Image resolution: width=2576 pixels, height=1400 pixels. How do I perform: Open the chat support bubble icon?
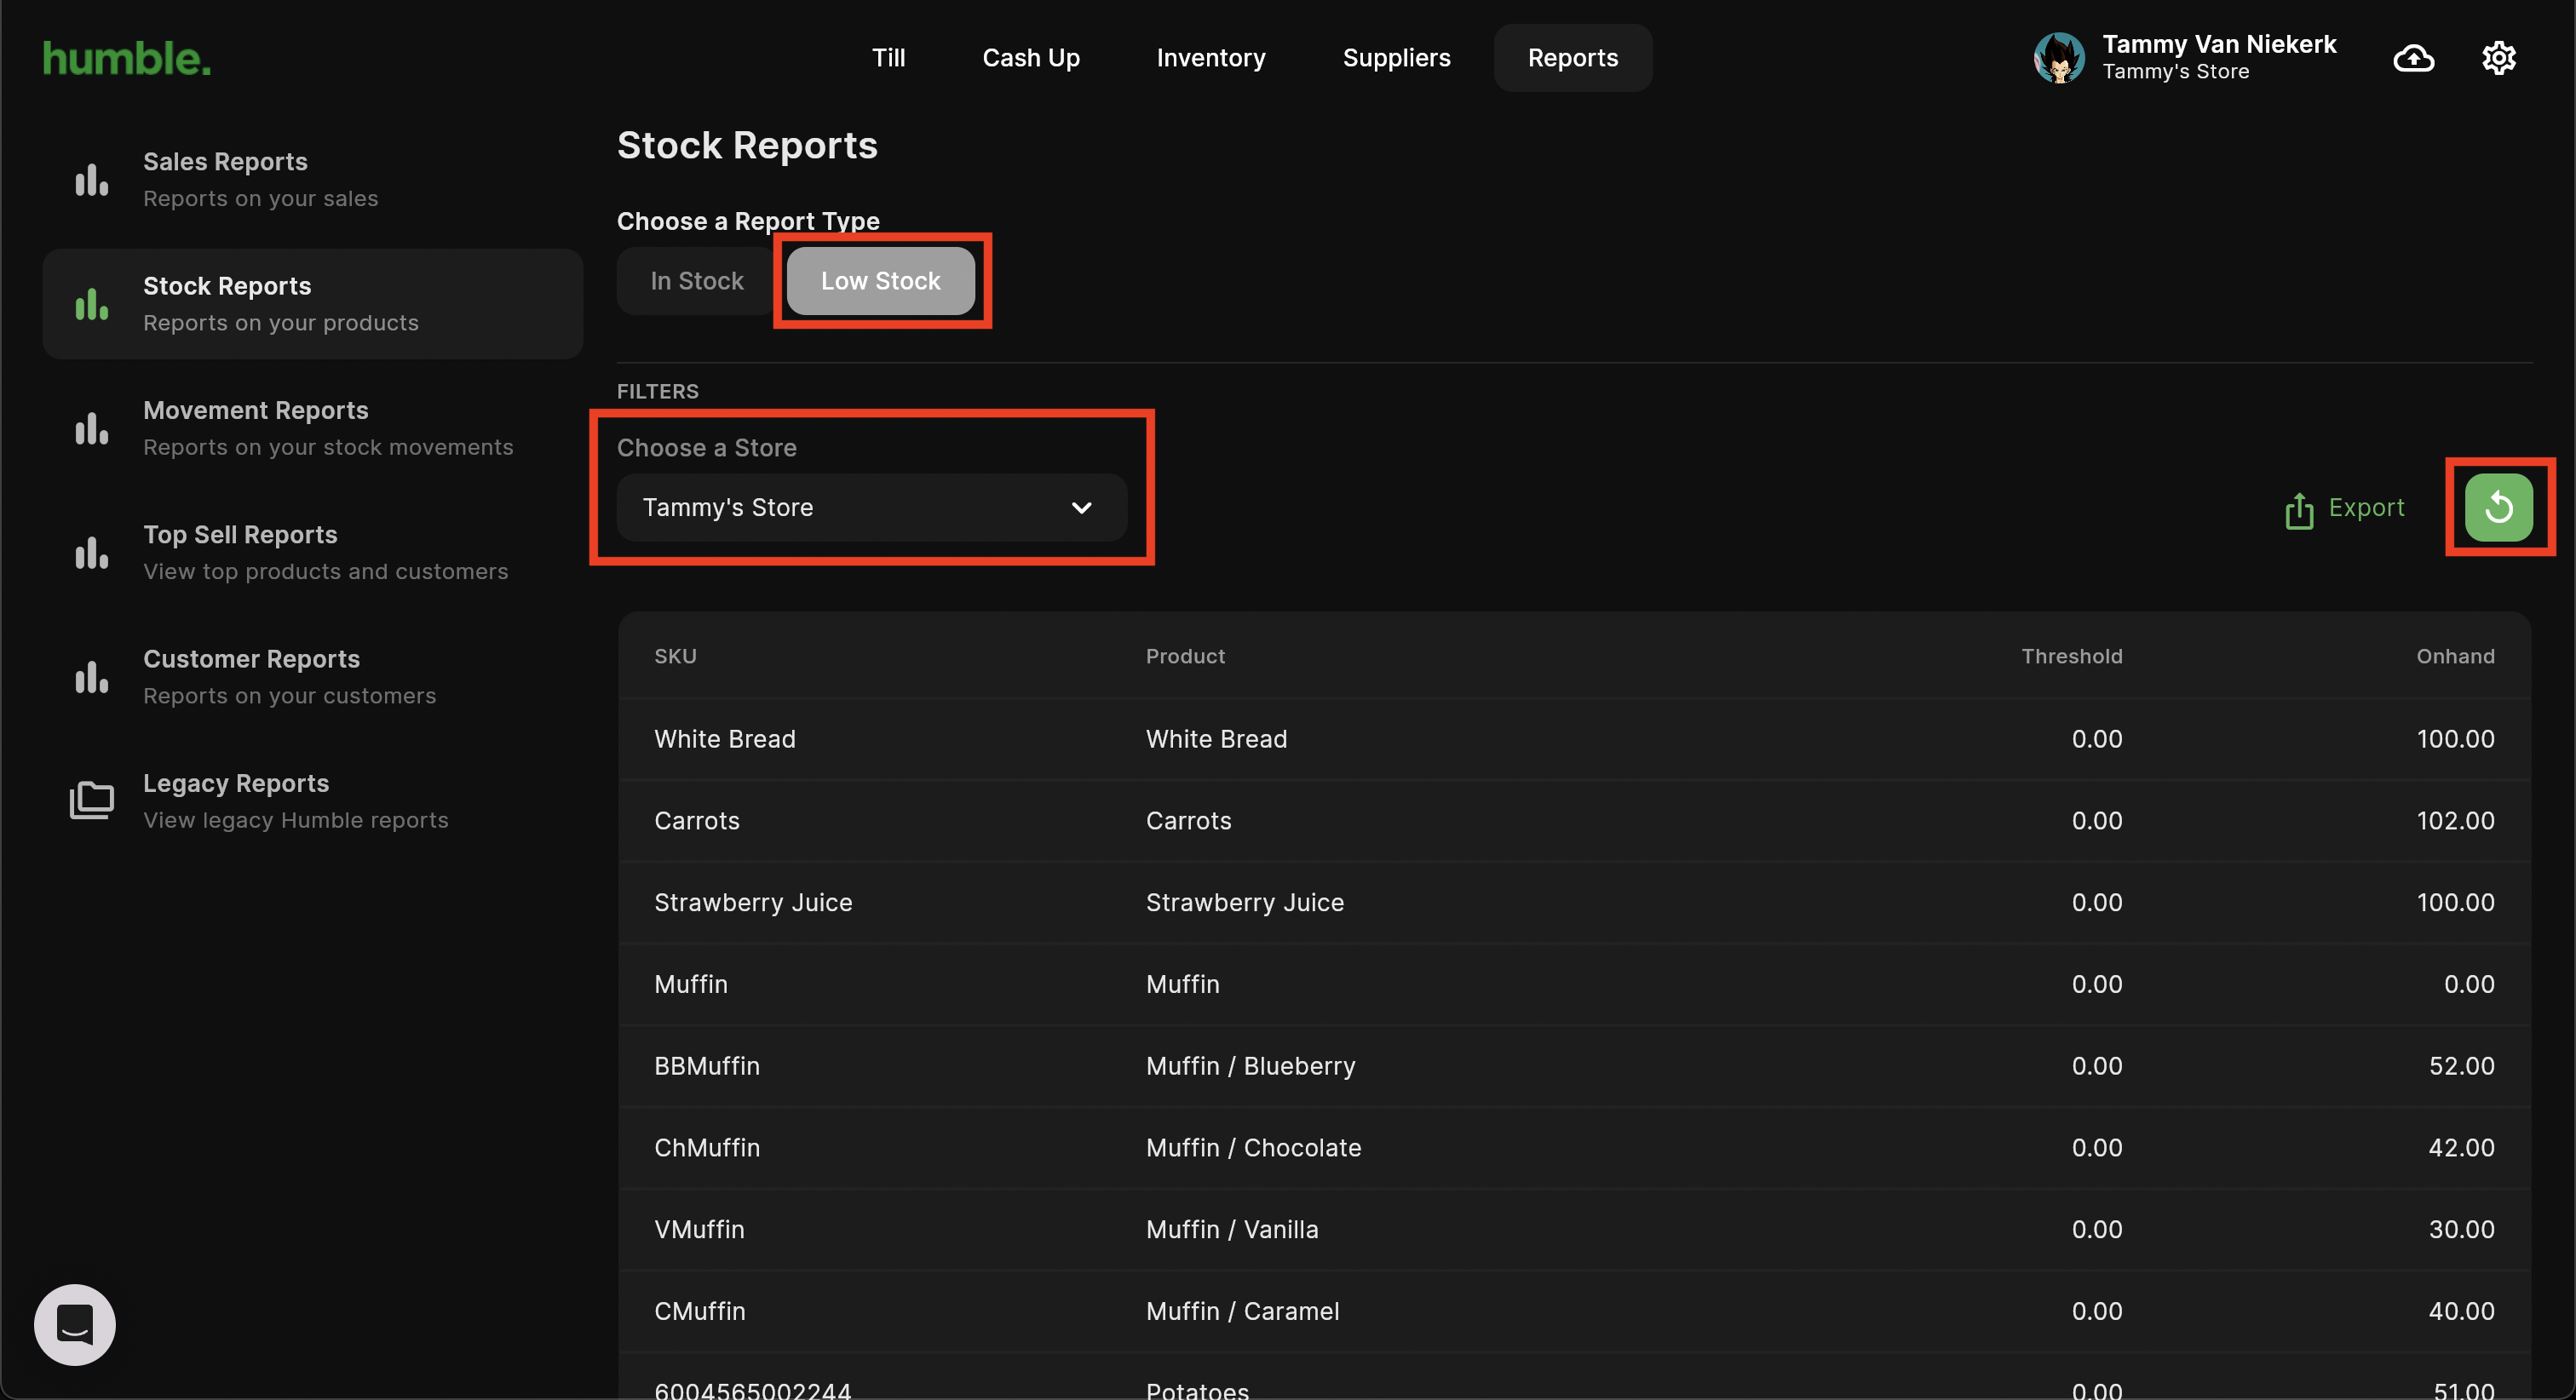click(75, 1324)
